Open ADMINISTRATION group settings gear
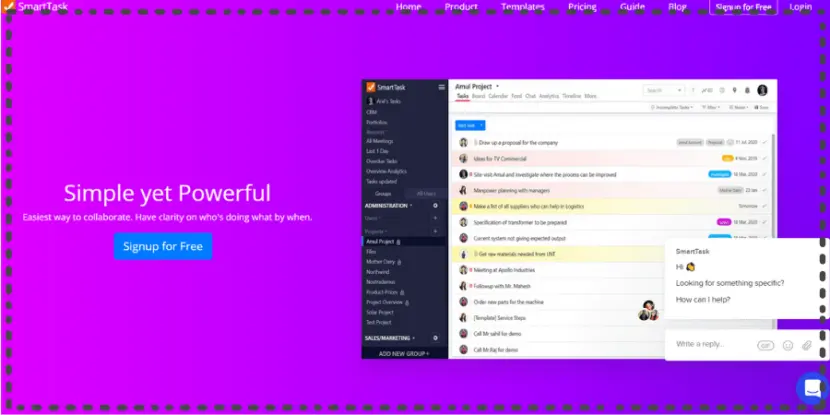Viewport: 830px width, 415px height. 435,205
